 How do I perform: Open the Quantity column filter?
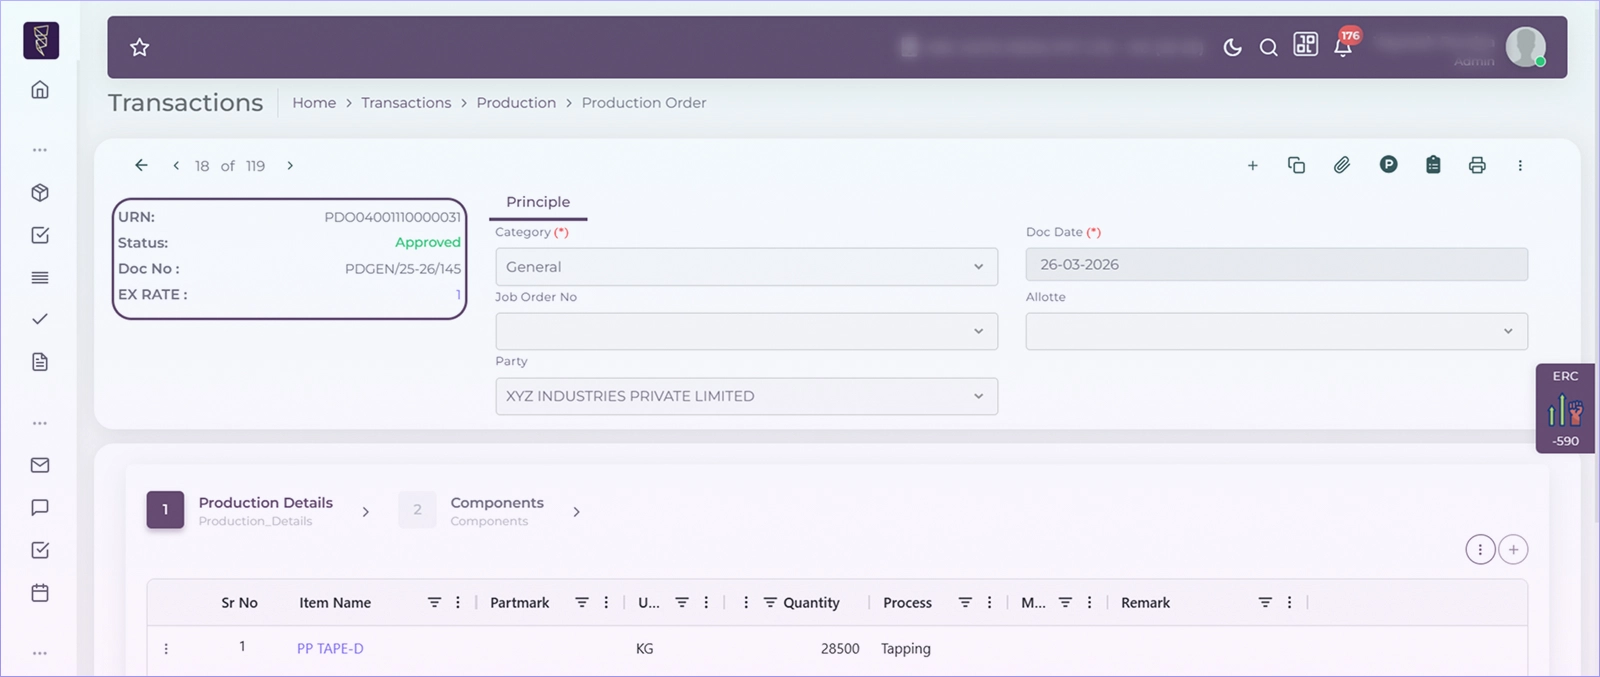coord(770,603)
